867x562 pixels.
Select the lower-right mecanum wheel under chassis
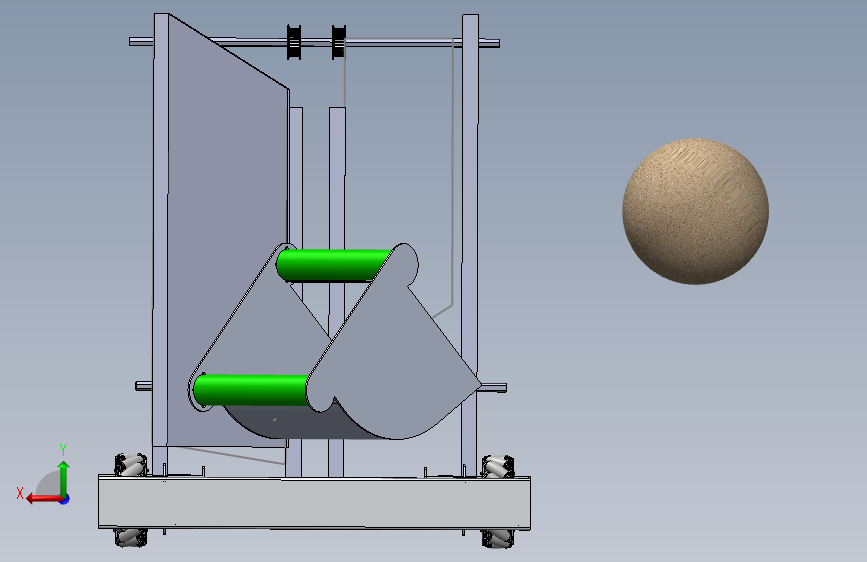pyautogui.click(x=498, y=539)
